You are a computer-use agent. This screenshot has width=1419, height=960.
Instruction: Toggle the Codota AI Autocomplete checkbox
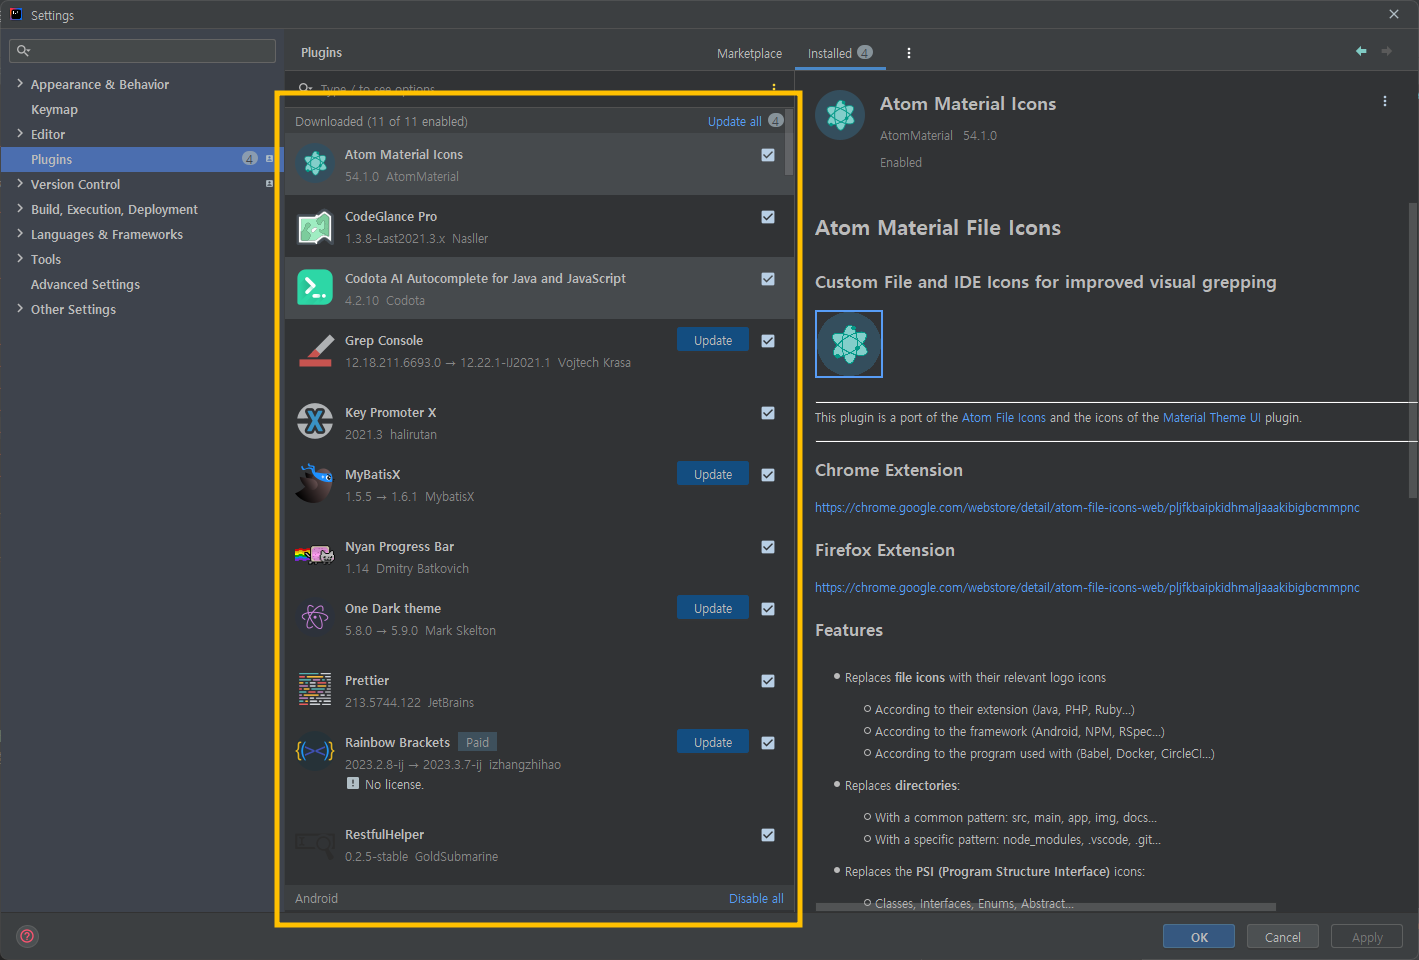click(768, 279)
